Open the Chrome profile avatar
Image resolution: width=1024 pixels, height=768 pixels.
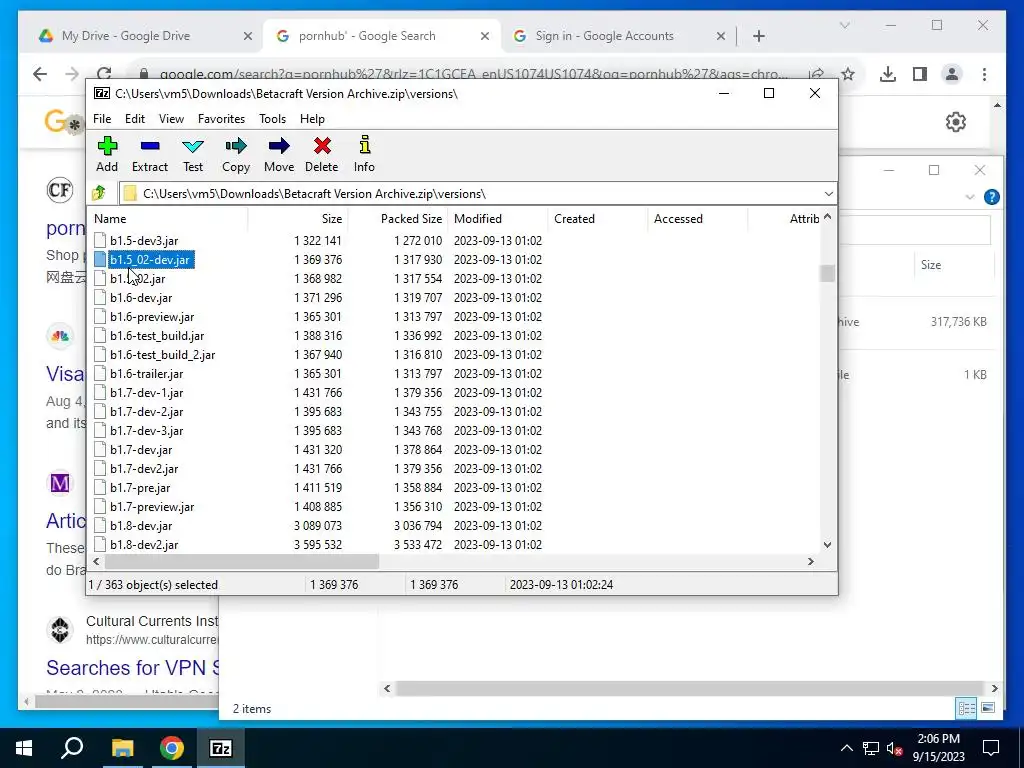[952, 74]
